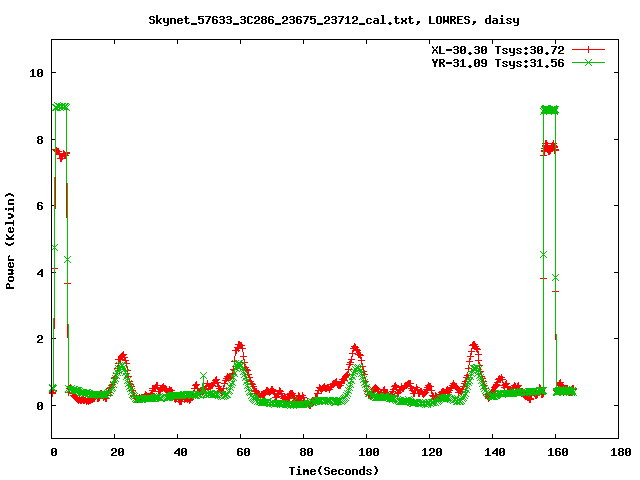Screen dimensions: 640x480
Task: Click the red plus legend line sample
Action: pyautogui.click(x=588, y=50)
